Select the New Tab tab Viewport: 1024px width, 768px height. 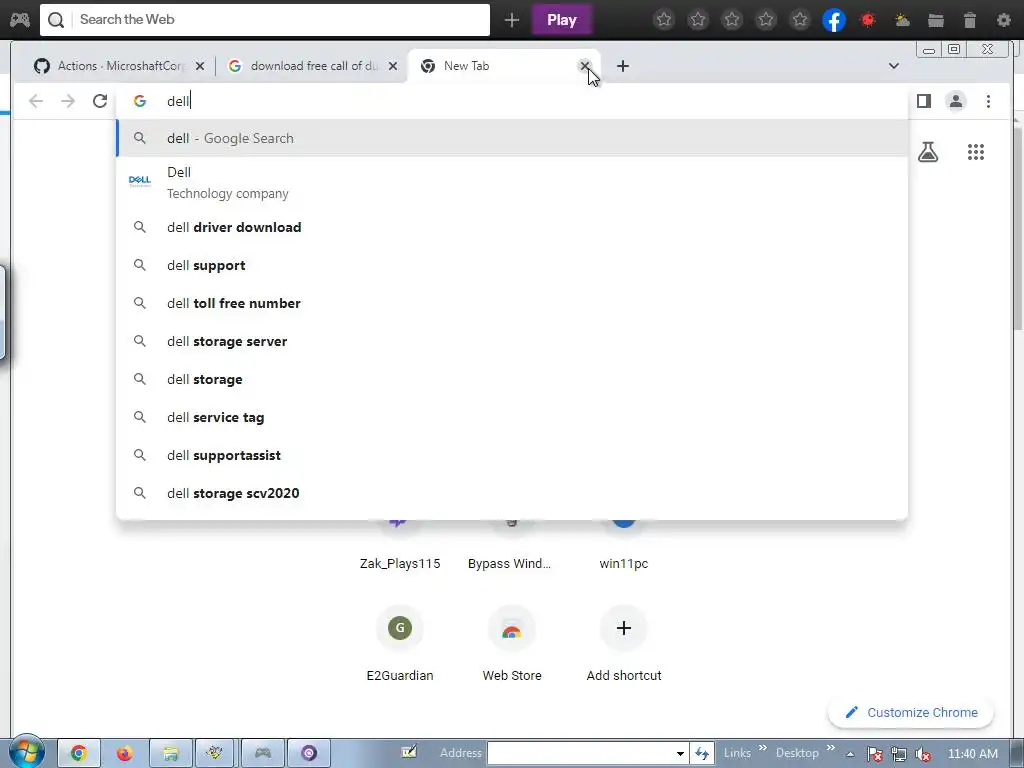click(x=503, y=66)
